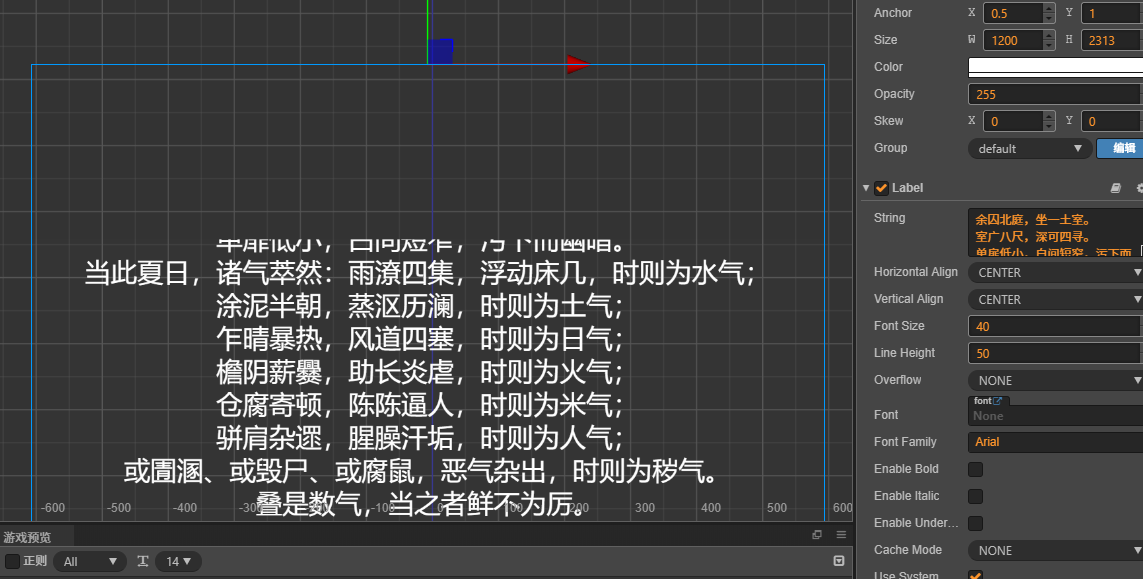Click the Size H 2313 field
Viewport: 1143px width, 579px height.
tap(1112, 40)
